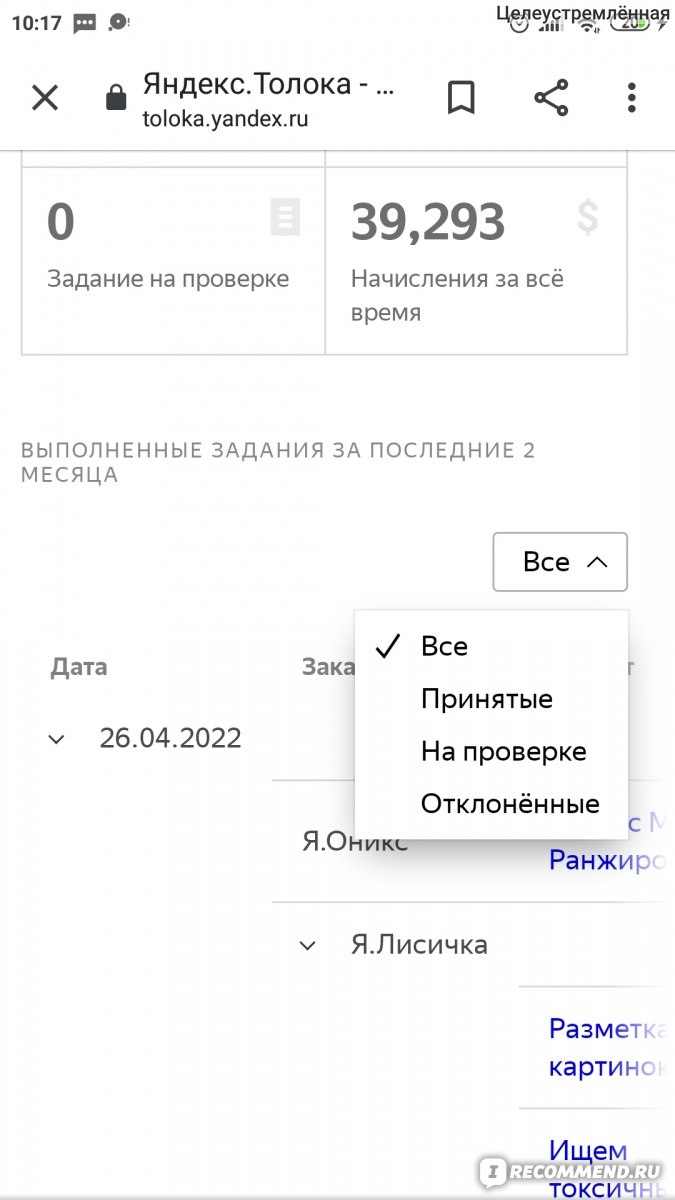Collapse the 26.04.2022 date row

pos(57,739)
